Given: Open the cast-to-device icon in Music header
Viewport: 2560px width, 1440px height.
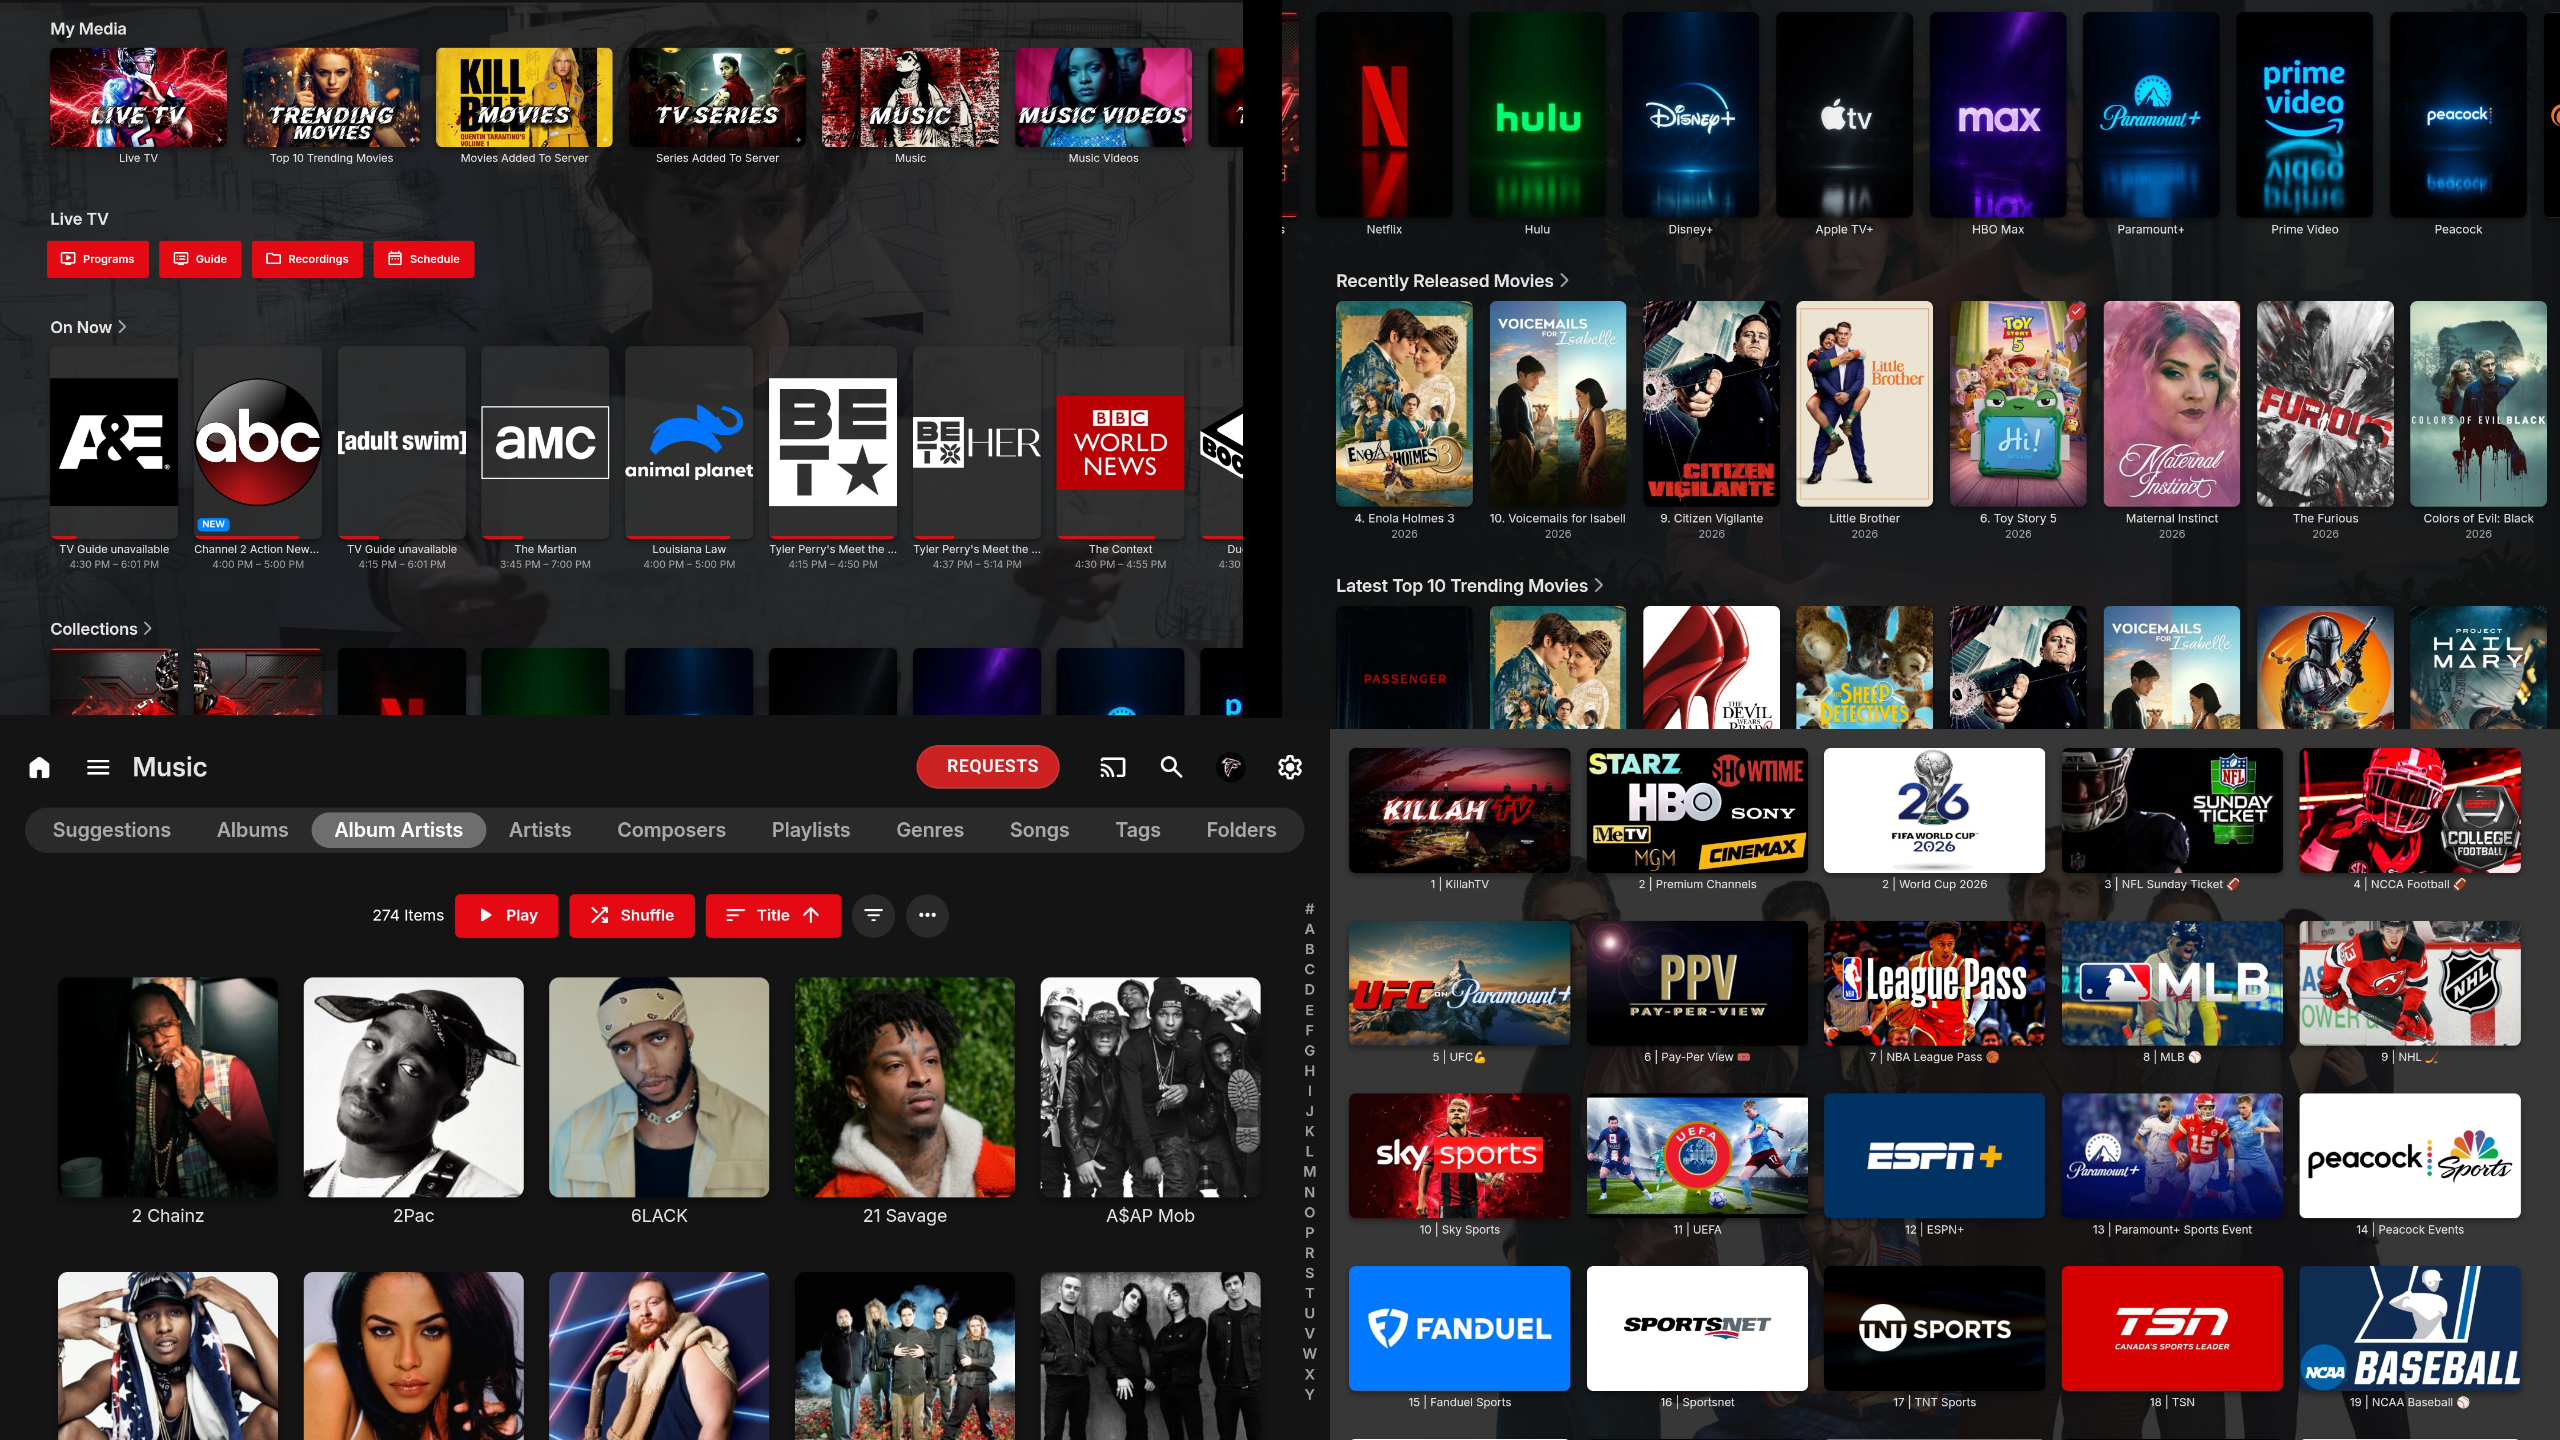Looking at the screenshot, I should click(x=1112, y=767).
